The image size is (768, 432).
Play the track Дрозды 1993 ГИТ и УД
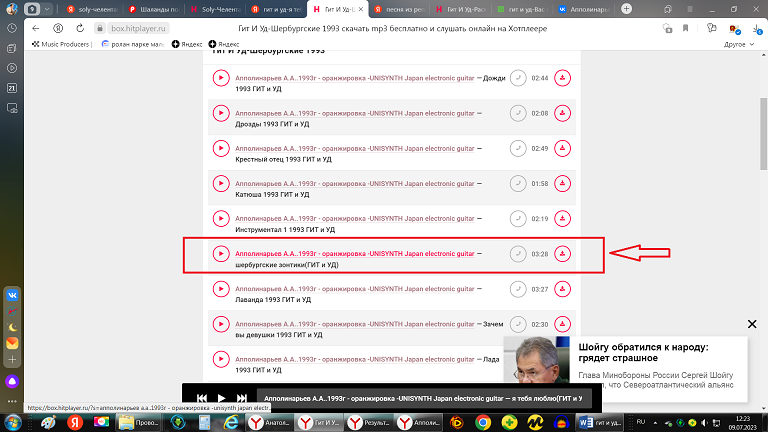coord(221,113)
